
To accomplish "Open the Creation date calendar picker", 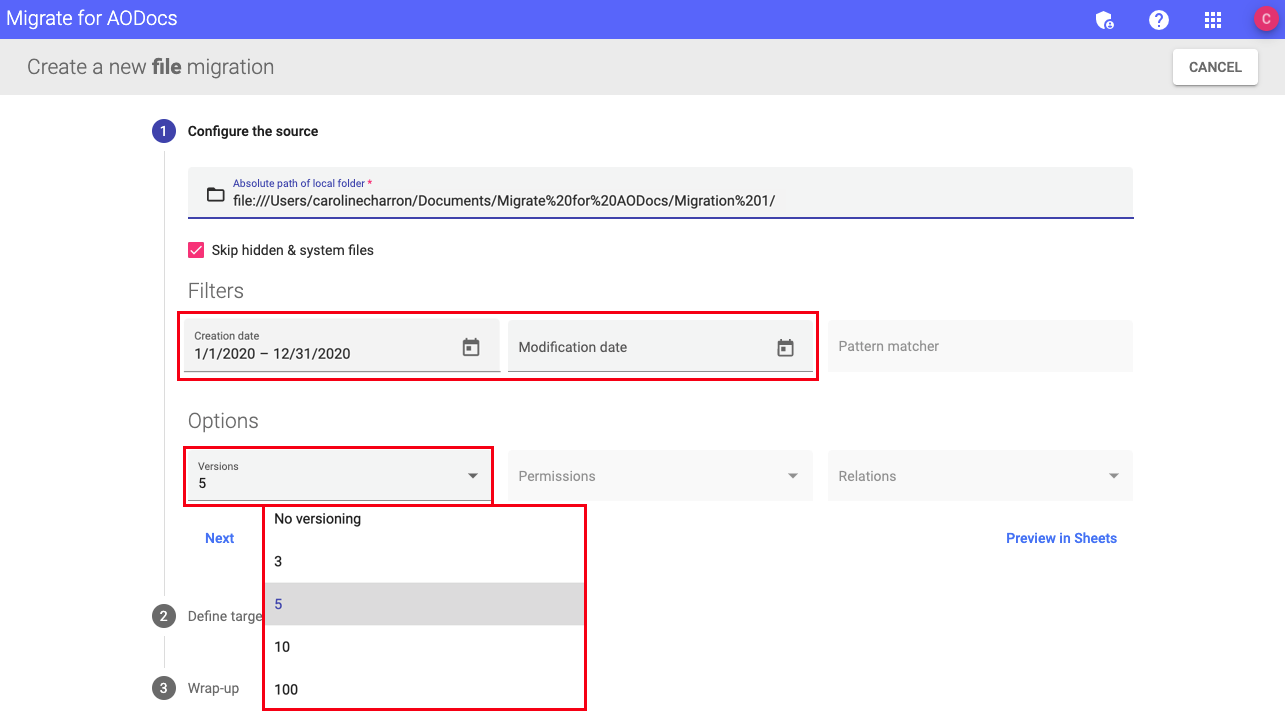I will tap(470, 345).
